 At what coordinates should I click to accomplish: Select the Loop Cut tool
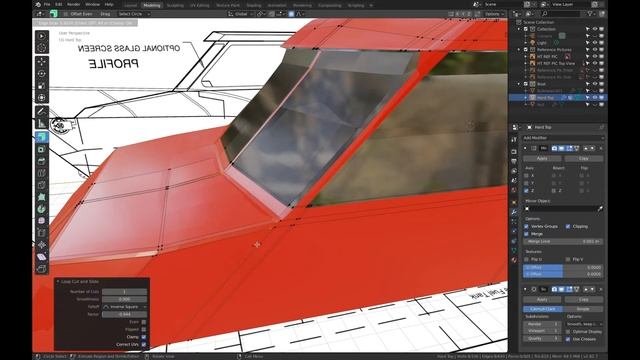point(42,173)
